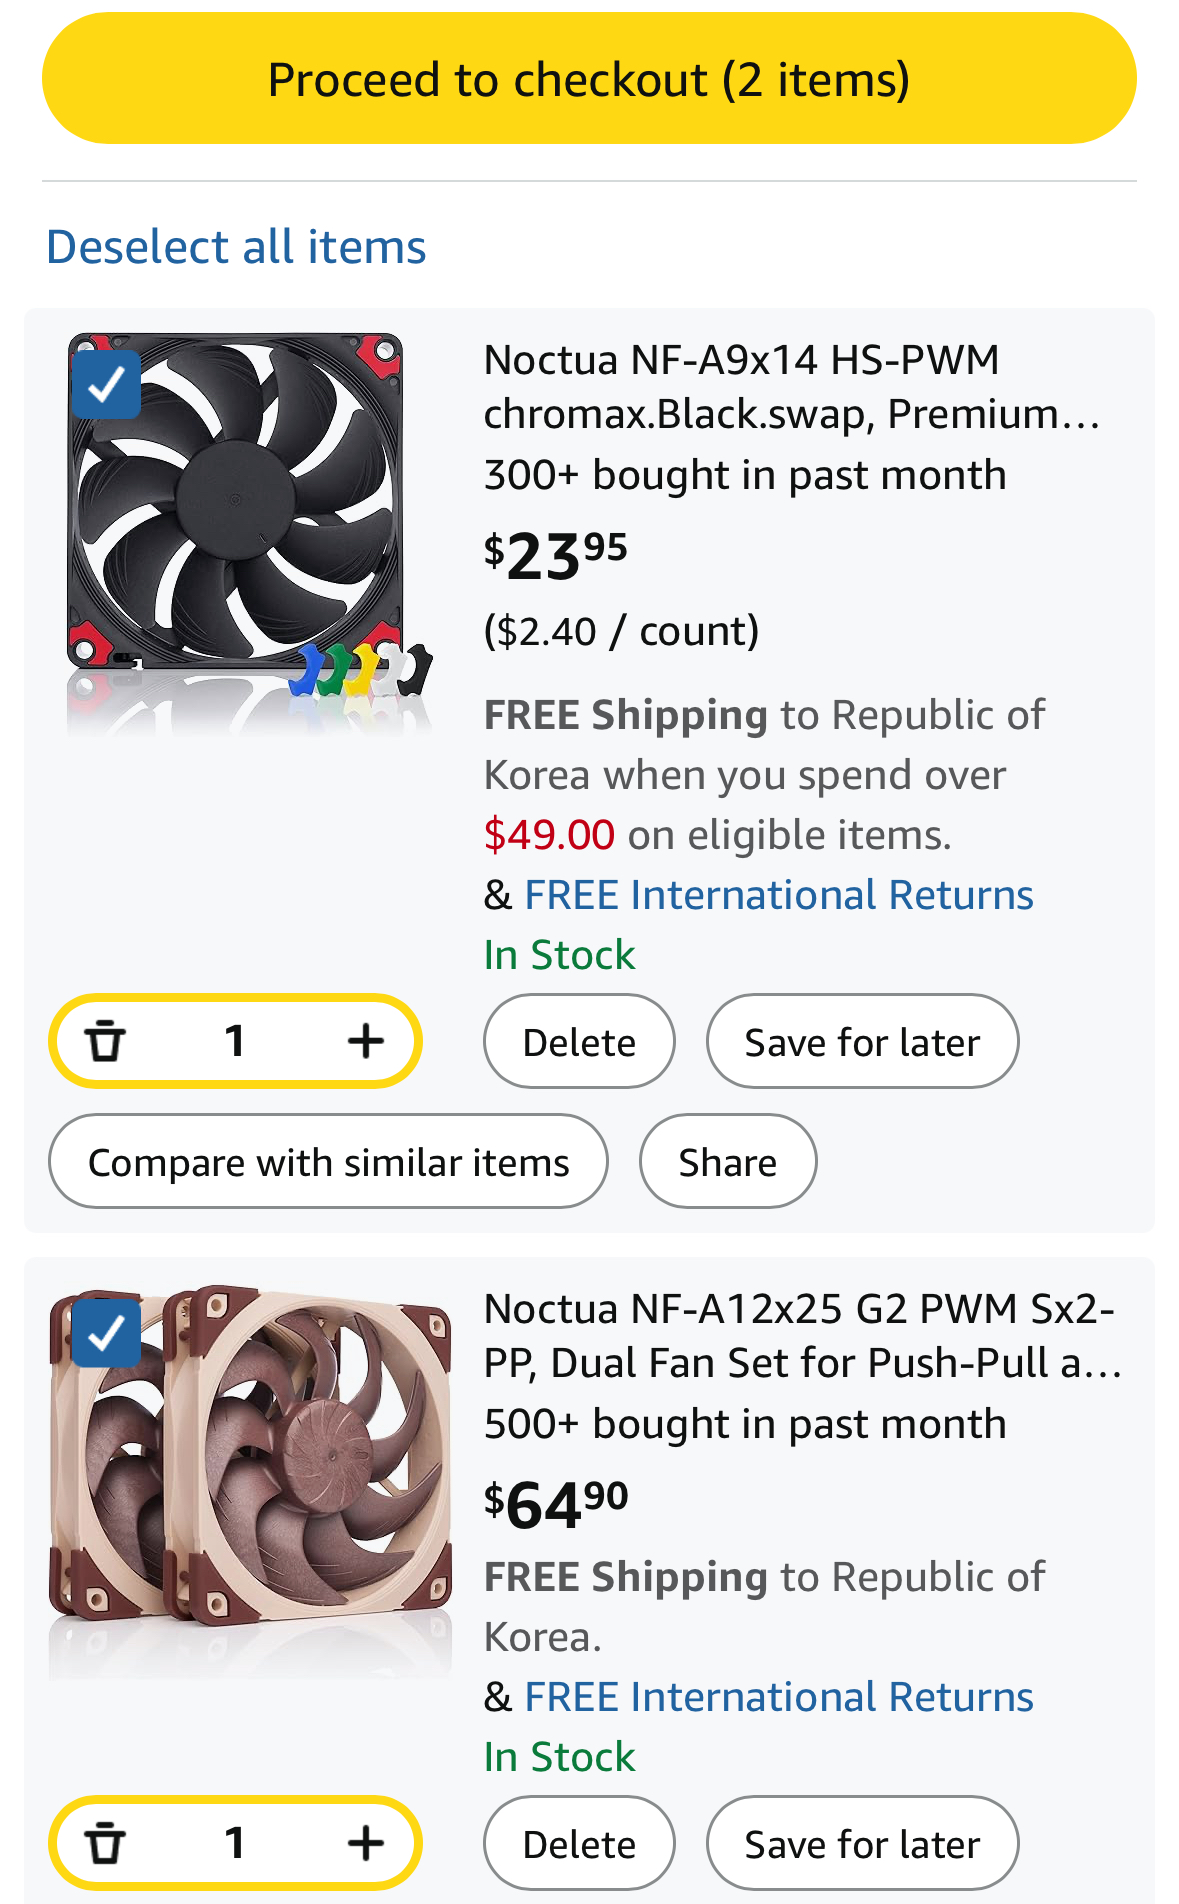This screenshot has height=1904, width=1179.
Task: Deselect all items in the cart
Action: [236, 247]
